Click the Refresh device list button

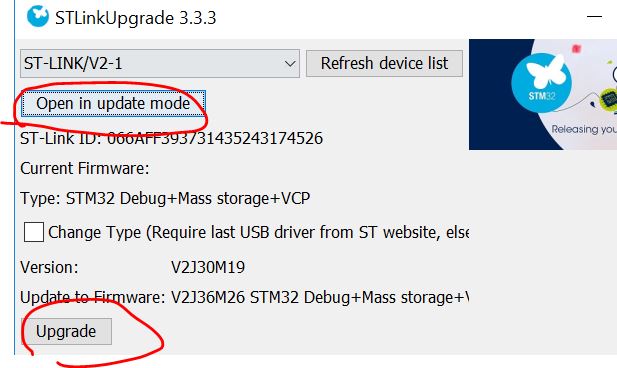pyautogui.click(x=384, y=63)
